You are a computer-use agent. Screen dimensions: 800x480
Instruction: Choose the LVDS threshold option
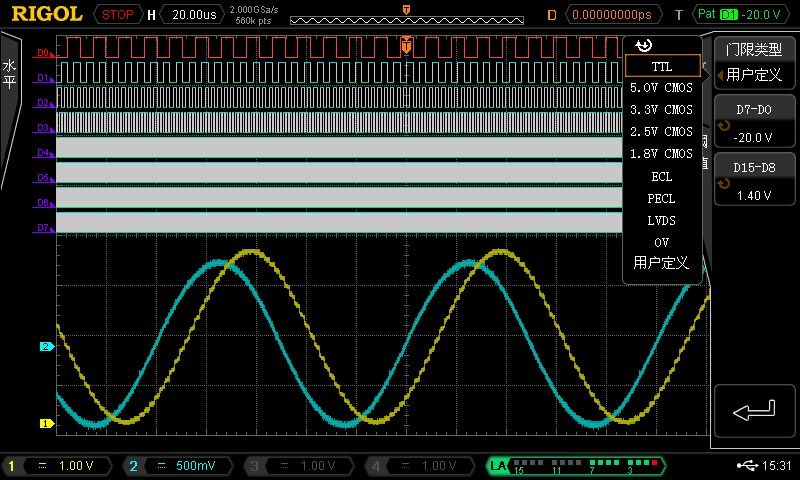[661, 220]
